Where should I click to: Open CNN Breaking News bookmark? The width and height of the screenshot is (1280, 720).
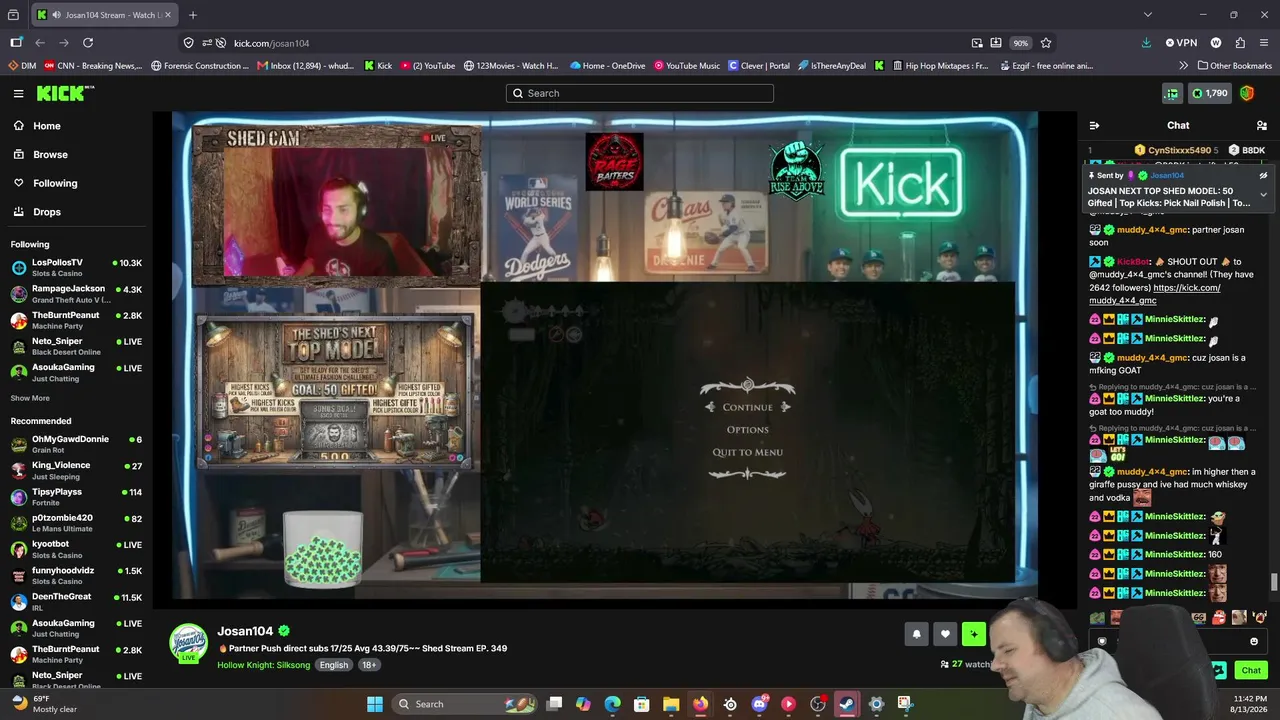(x=92, y=66)
